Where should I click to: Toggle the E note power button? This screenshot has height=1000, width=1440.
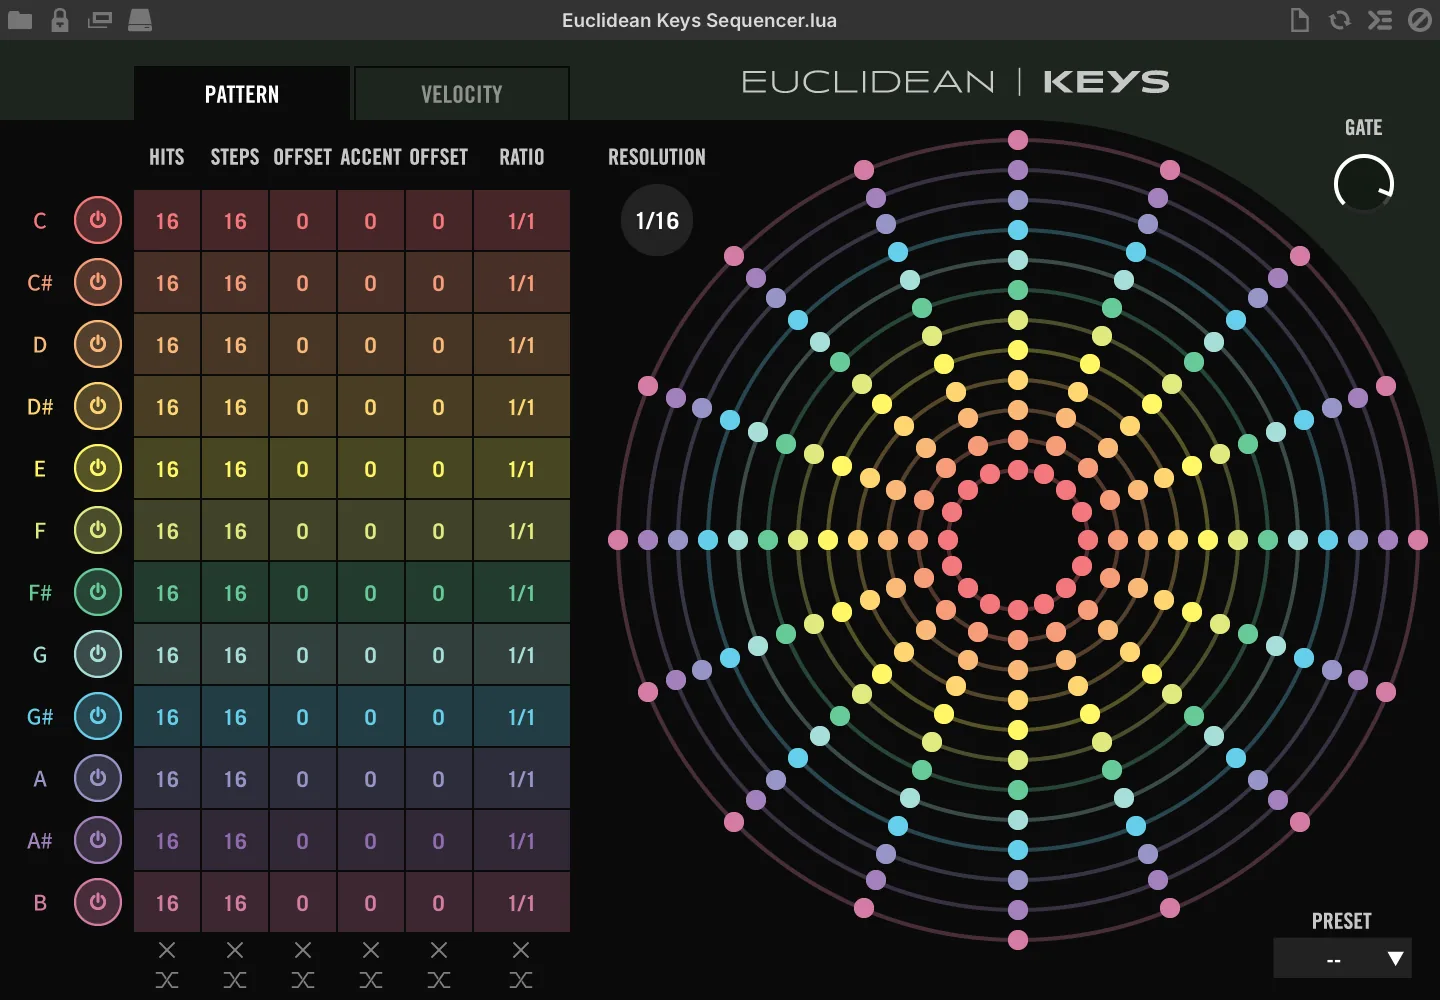click(98, 468)
